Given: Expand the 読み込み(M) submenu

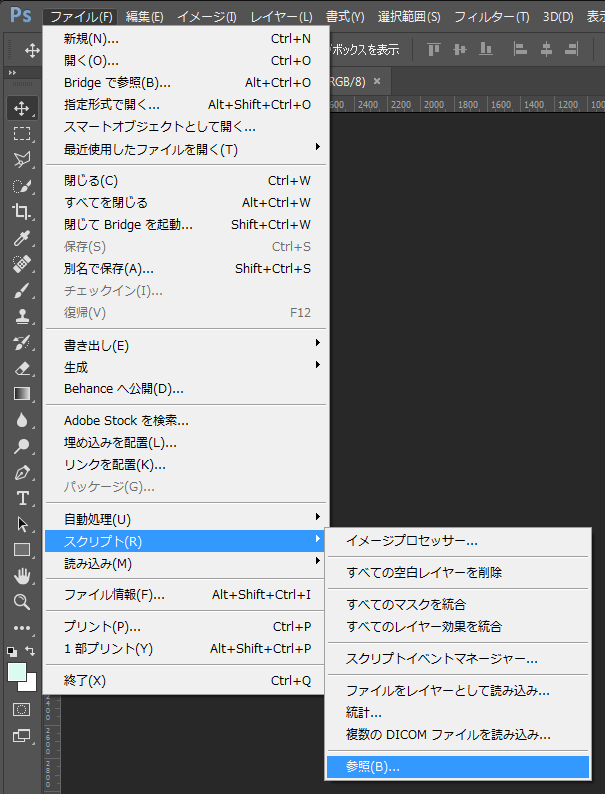Looking at the screenshot, I should click(185, 563).
